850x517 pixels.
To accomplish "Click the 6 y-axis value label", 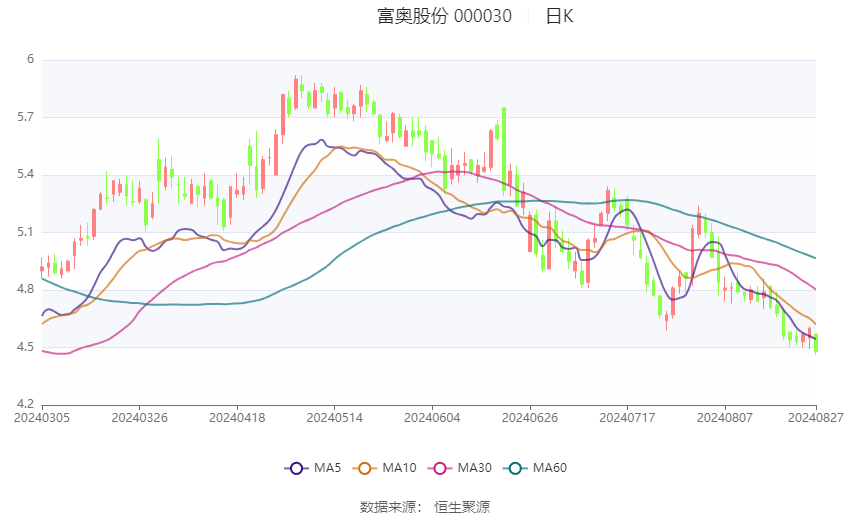I will 30,59.
